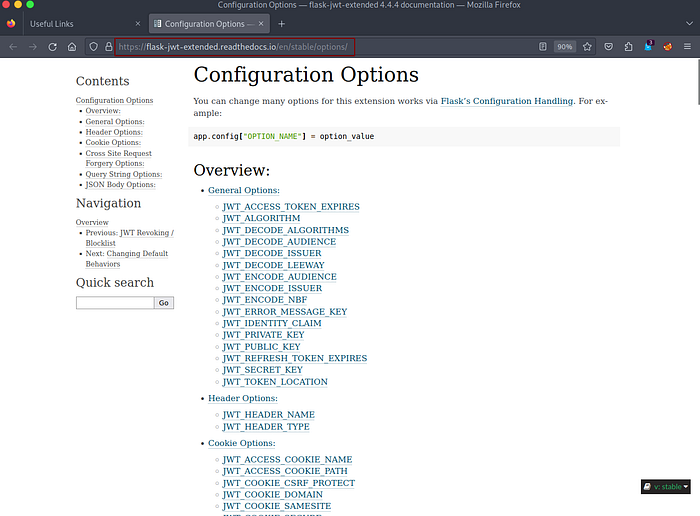Screen dimensions: 700x516
Task: Open a new tab with plus button
Action: [x=282, y=23]
